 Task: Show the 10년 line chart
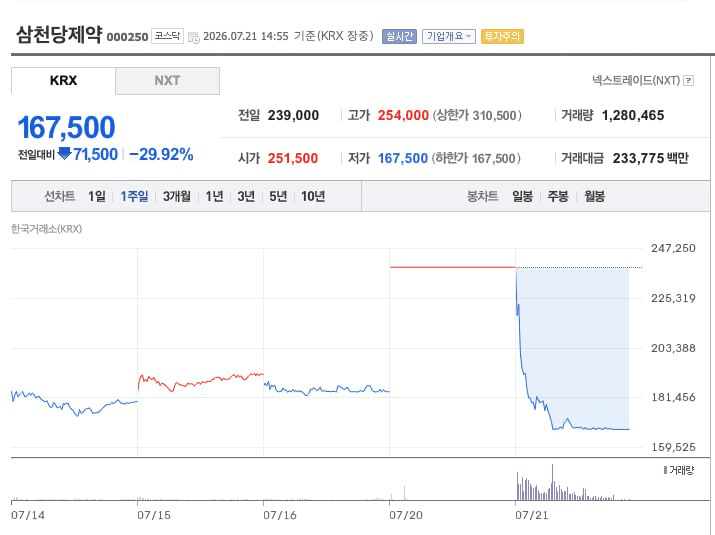click(x=313, y=196)
